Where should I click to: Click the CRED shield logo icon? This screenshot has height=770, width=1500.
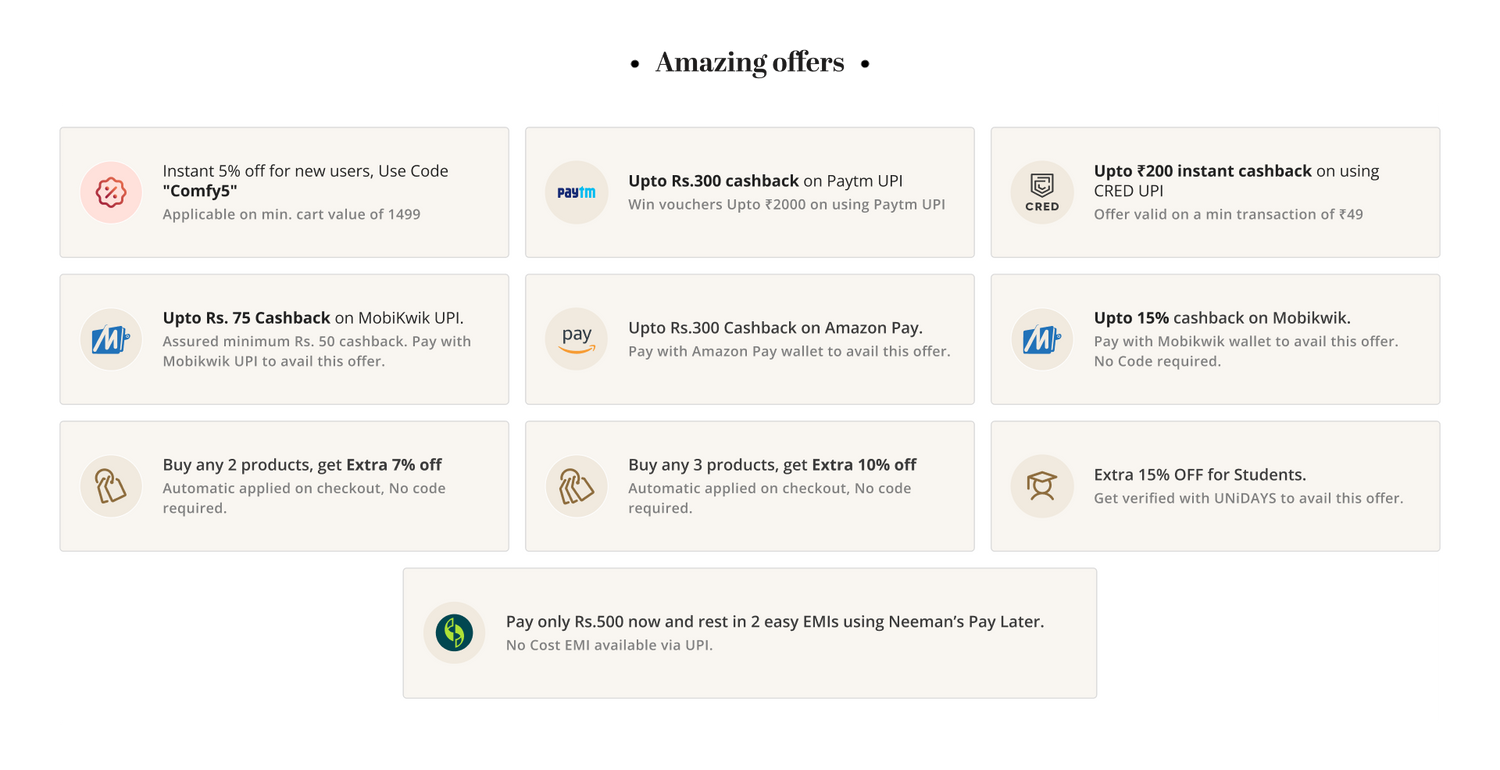click(x=1042, y=192)
